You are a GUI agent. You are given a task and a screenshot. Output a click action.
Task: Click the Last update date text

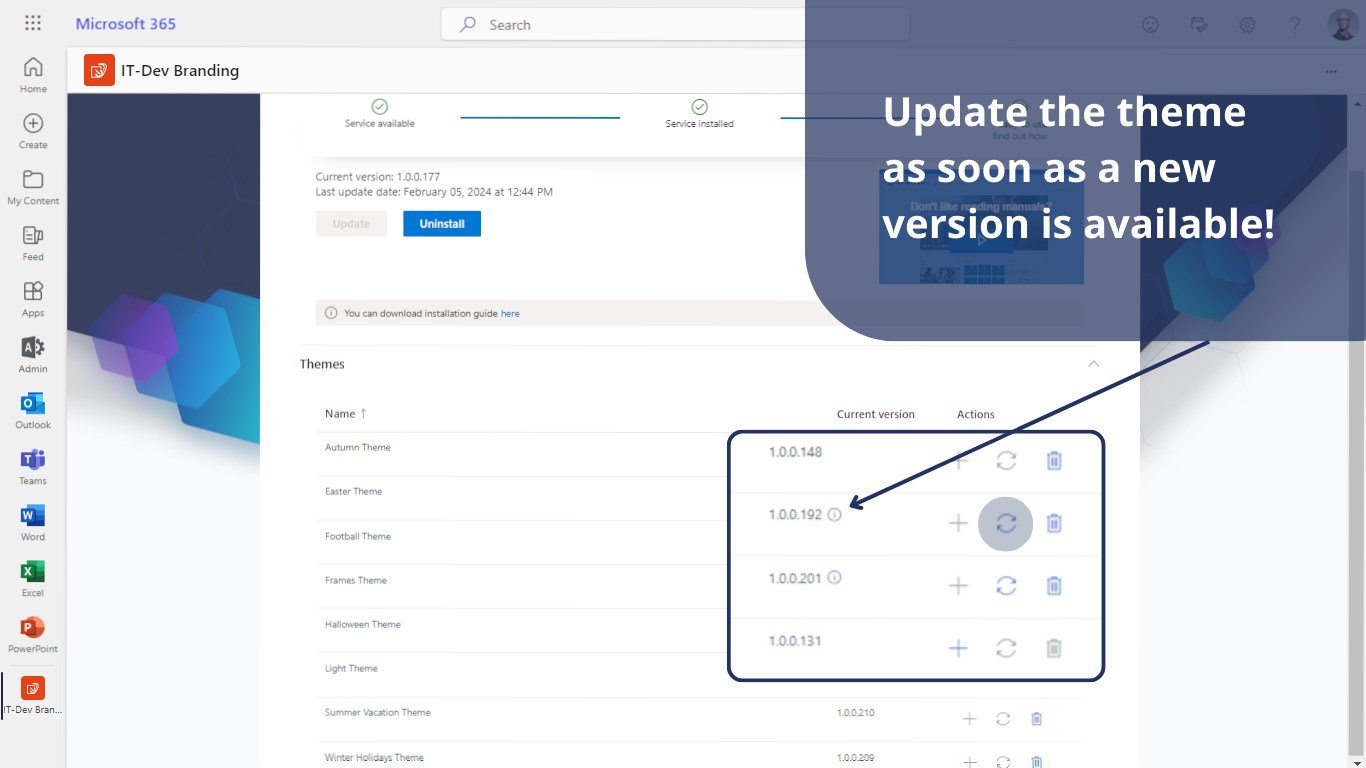point(434,191)
